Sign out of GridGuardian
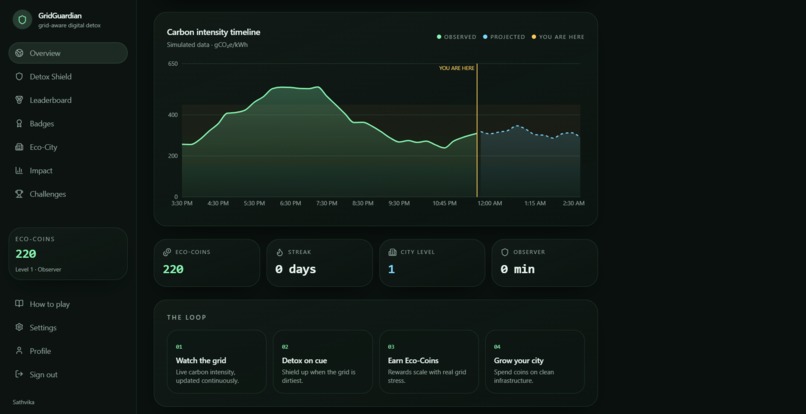 (68, 374)
